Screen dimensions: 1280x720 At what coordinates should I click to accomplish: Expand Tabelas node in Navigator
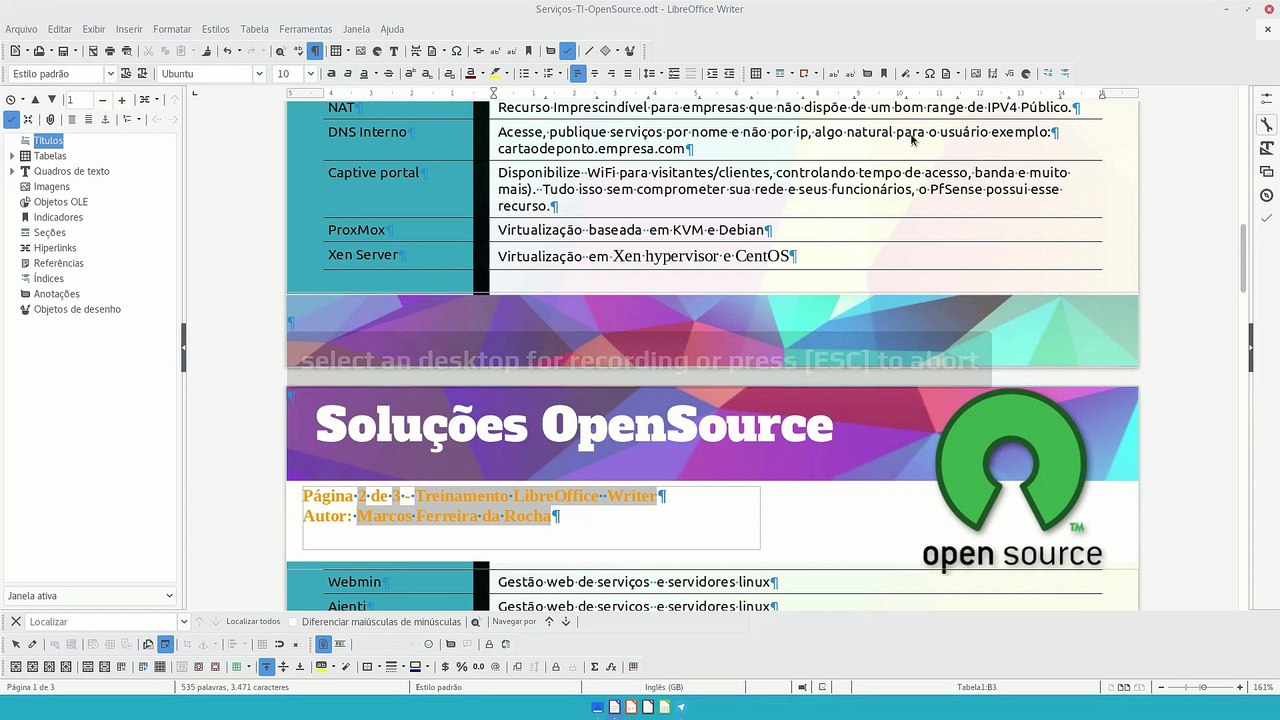pos(12,156)
